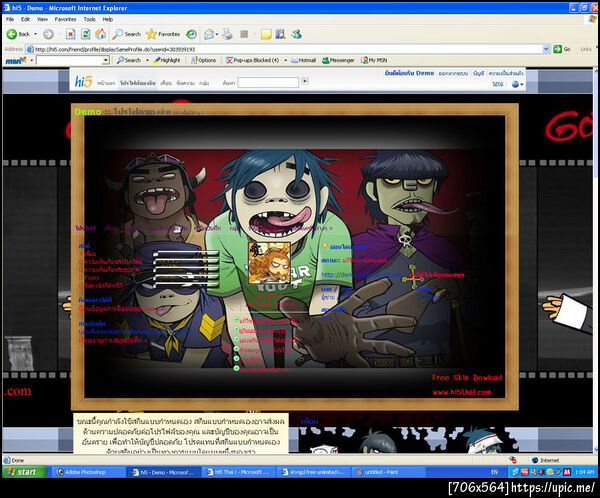Viewport: 600px width, 498px height.
Task: Click the hi5 logo
Action: (x=83, y=82)
